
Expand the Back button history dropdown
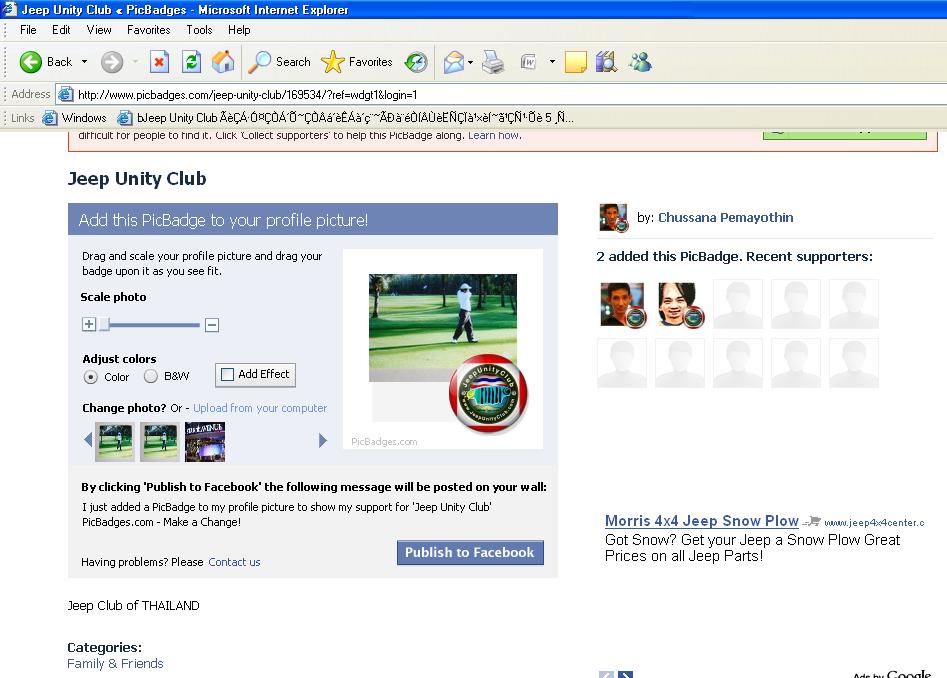pyautogui.click(x=85, y=62)
